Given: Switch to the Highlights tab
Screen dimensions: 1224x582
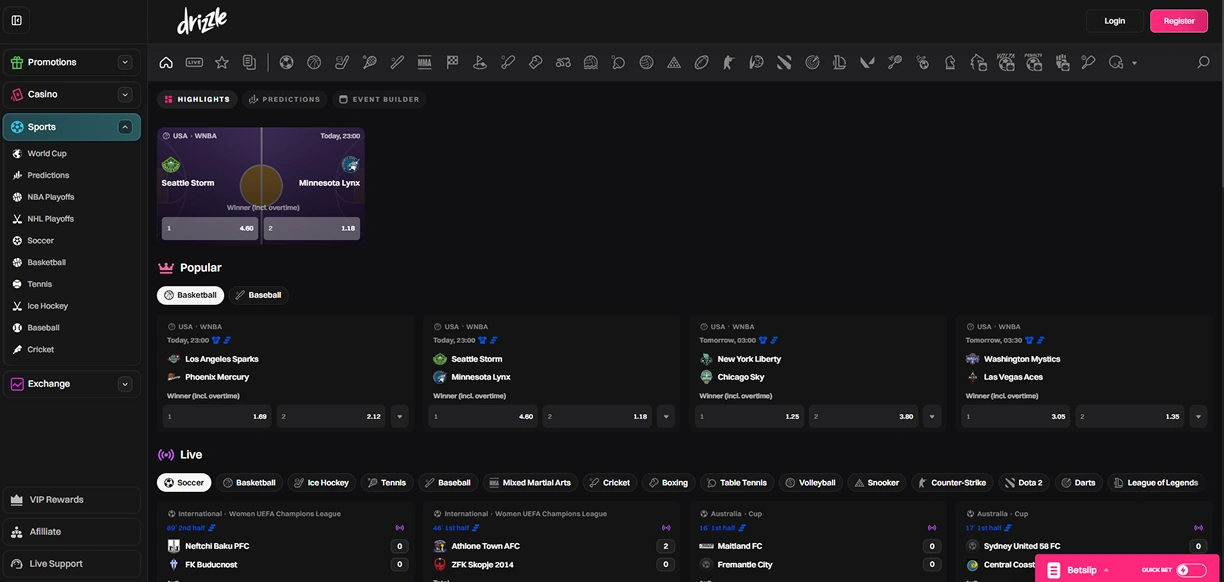Looking at the screenshot, I should (x=197, y=99).
